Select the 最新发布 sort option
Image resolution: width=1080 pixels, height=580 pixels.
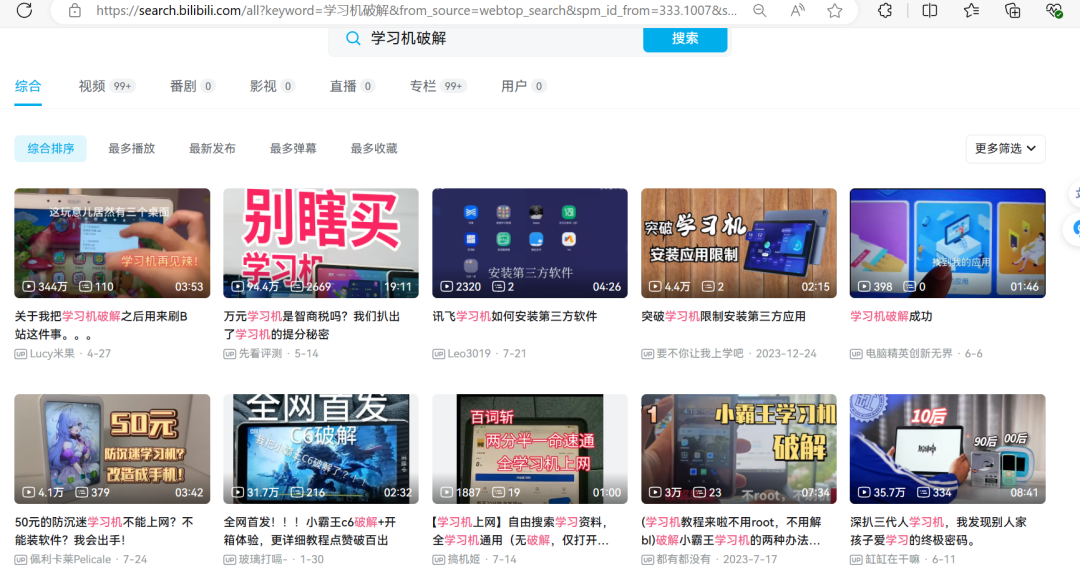point(212,148)
